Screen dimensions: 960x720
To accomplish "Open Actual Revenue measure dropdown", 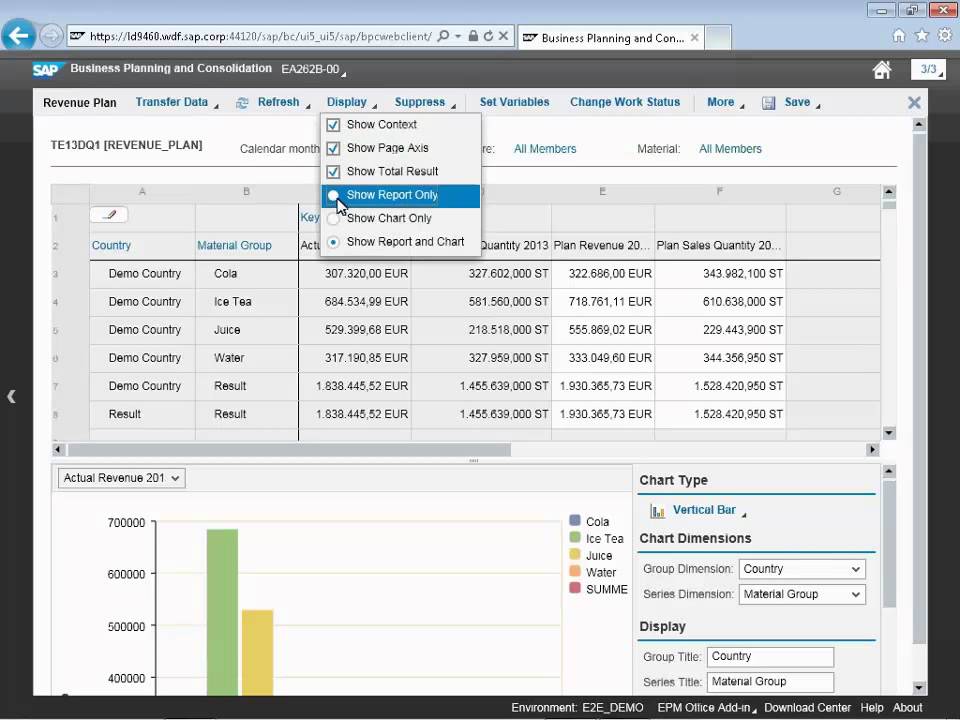I will coord(121,478).
